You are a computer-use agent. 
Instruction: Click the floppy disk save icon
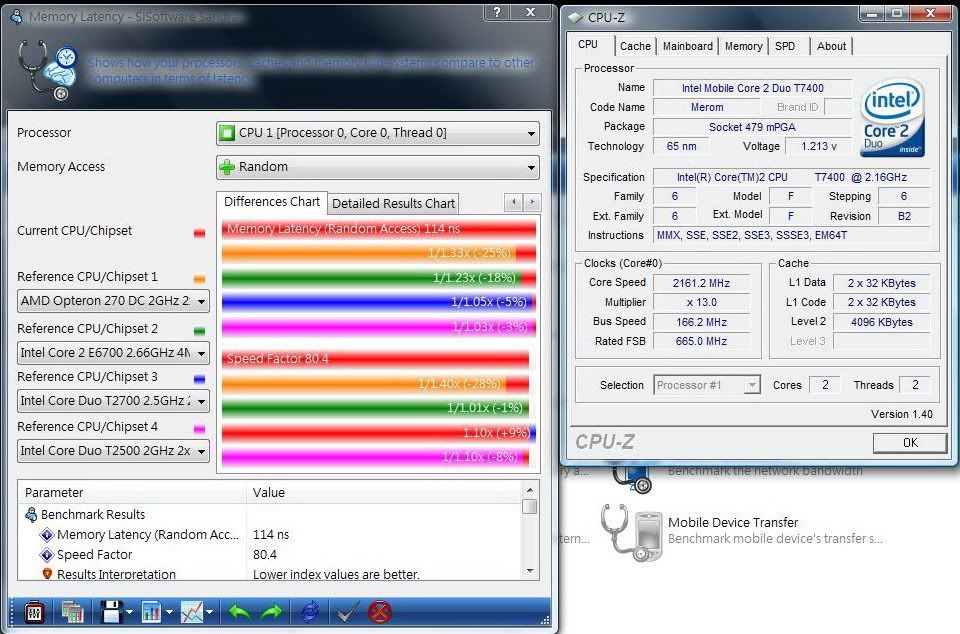[112, 611]
